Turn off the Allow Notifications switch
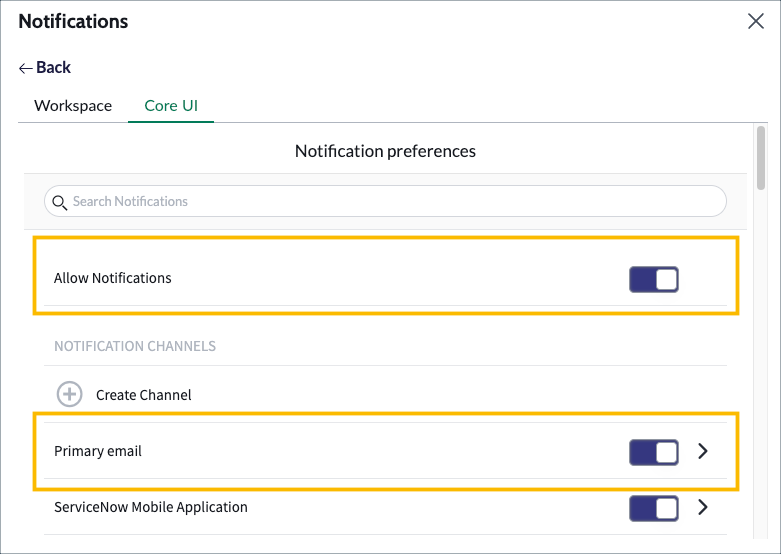This screenshot has width=781, height=554. click(654, 279)
